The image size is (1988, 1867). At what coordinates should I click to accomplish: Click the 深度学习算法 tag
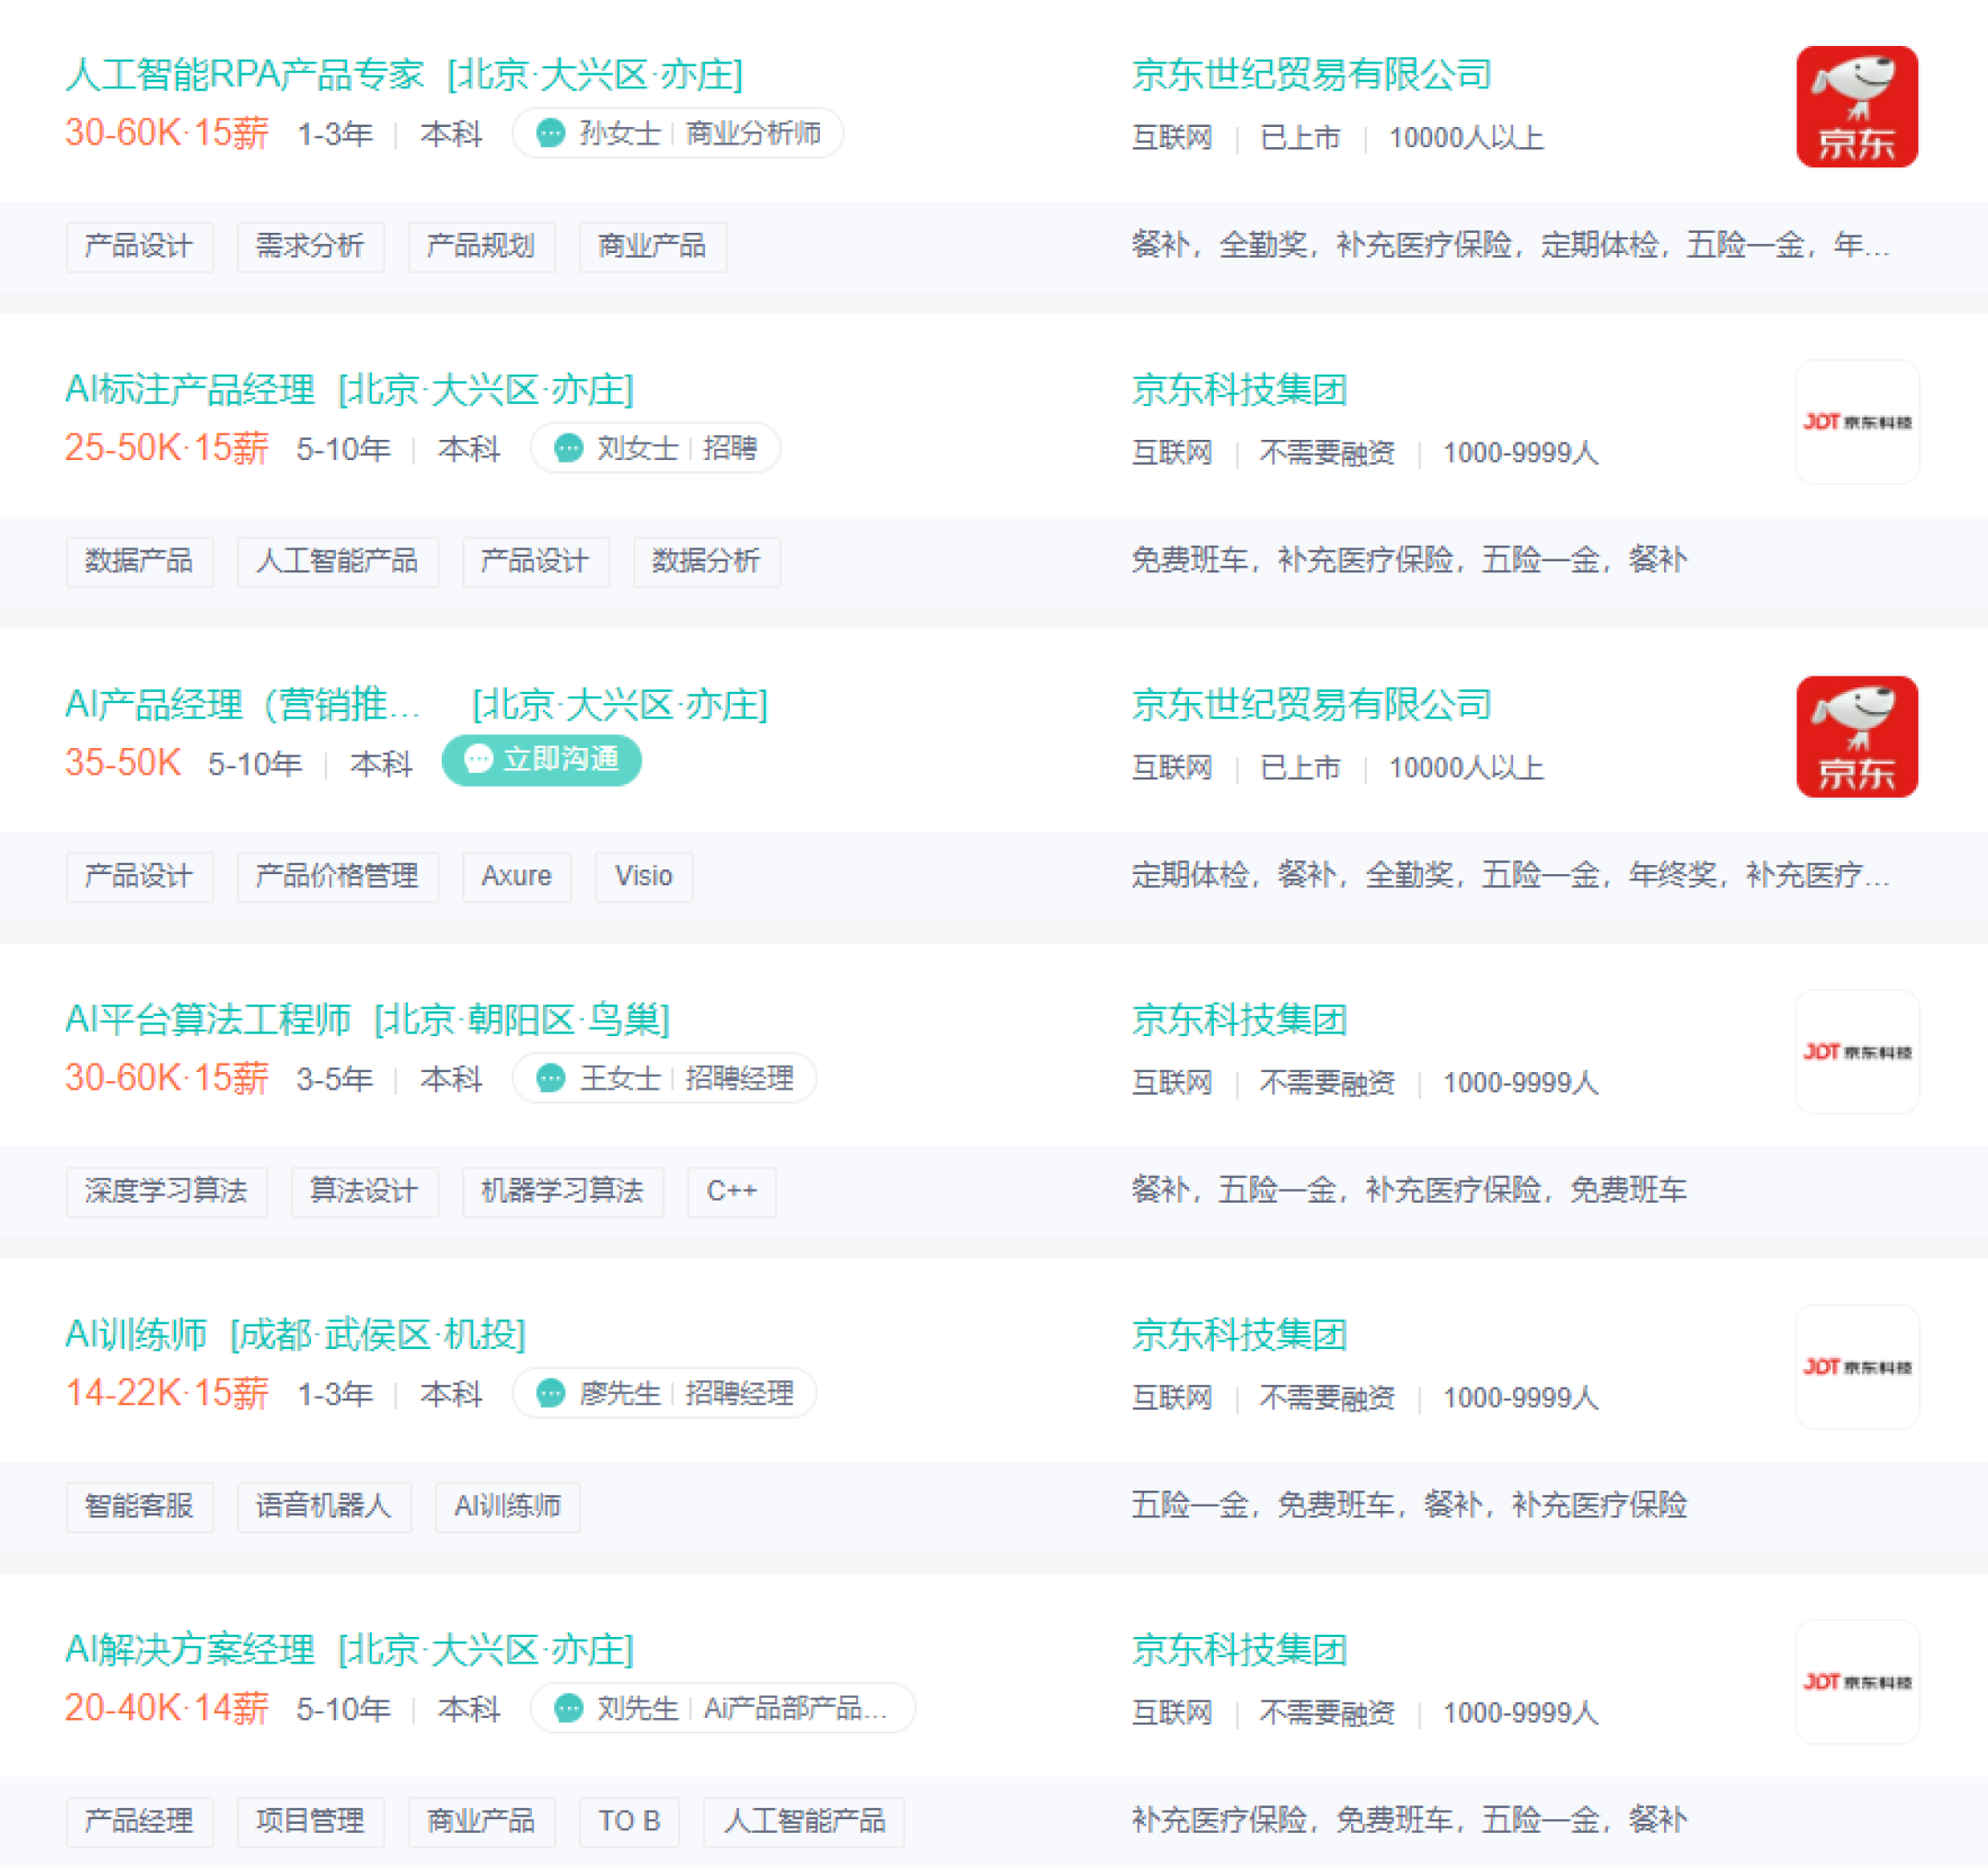point(166,1191)
